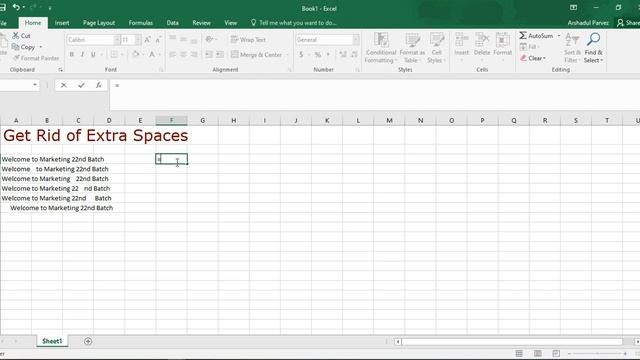Click the Copy command in Clipboard

click(x=24, y=47)
